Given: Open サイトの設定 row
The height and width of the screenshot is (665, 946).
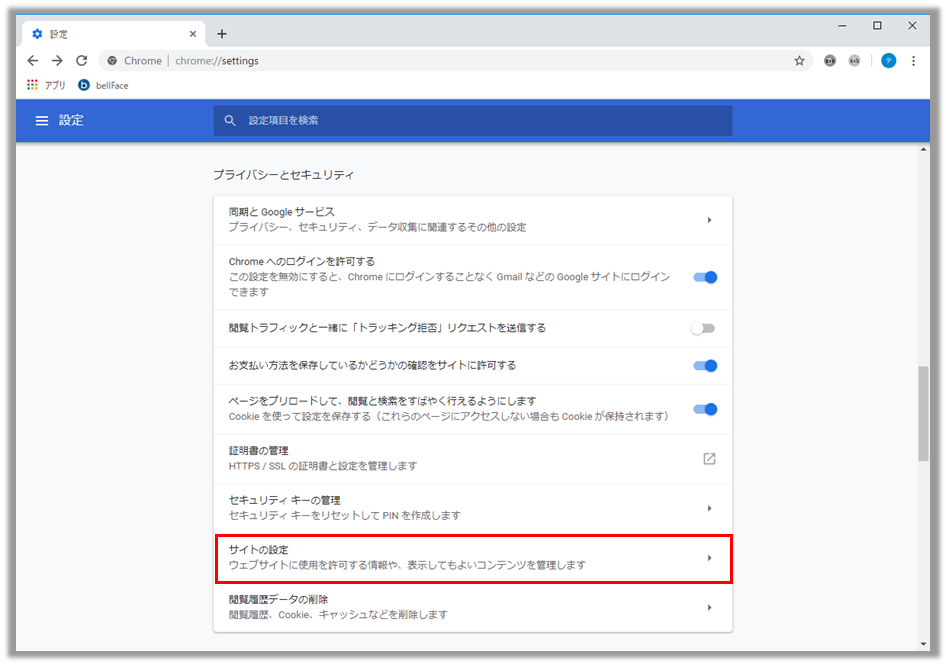Looking at the screenshot, I should pos(473,558).
